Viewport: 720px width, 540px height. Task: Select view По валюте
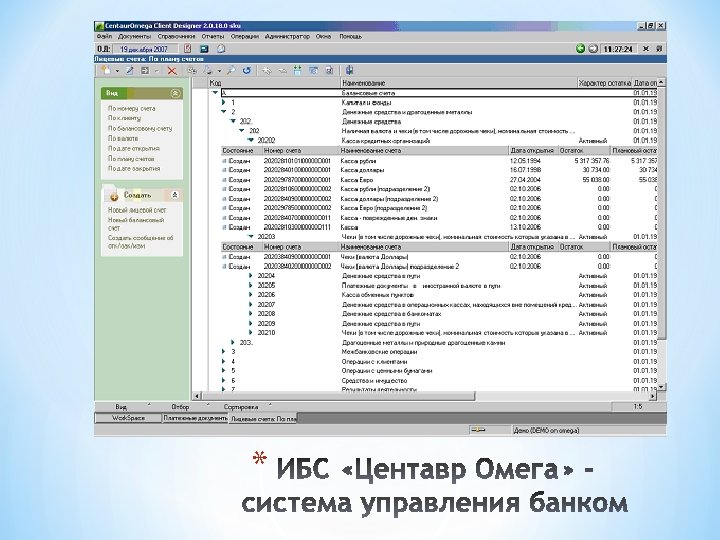coord(123,138)
